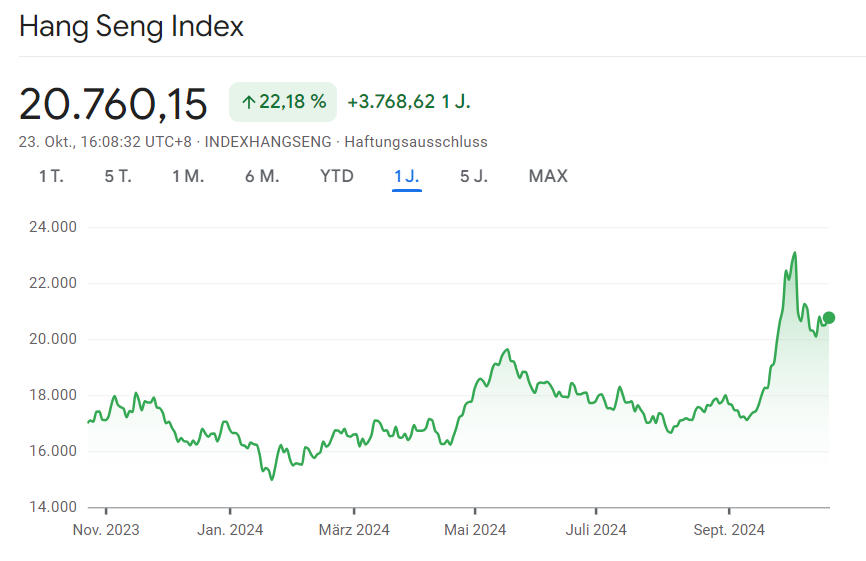
Task: Click the Mai 2024 x-axis label
Action: coord(475,530)
